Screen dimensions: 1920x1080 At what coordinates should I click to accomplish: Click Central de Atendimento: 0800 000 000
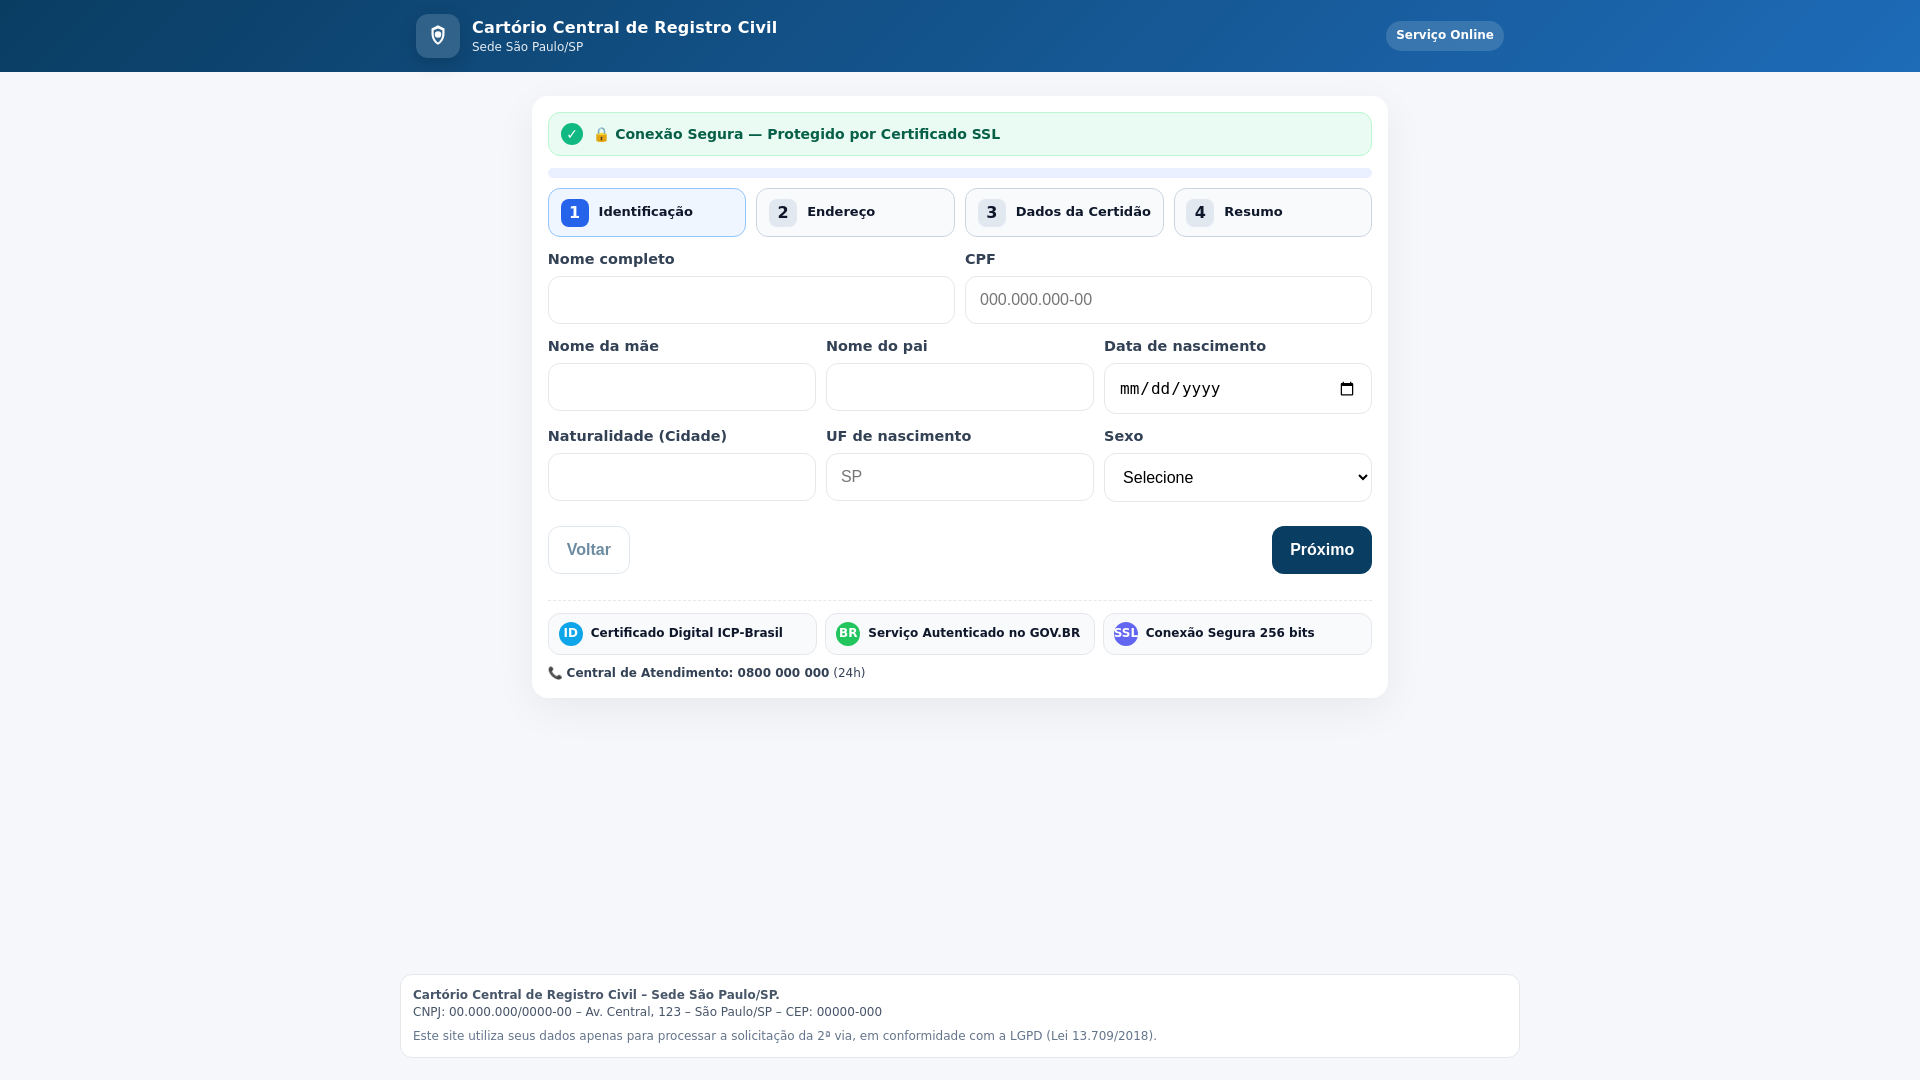[x=698, y=673]
